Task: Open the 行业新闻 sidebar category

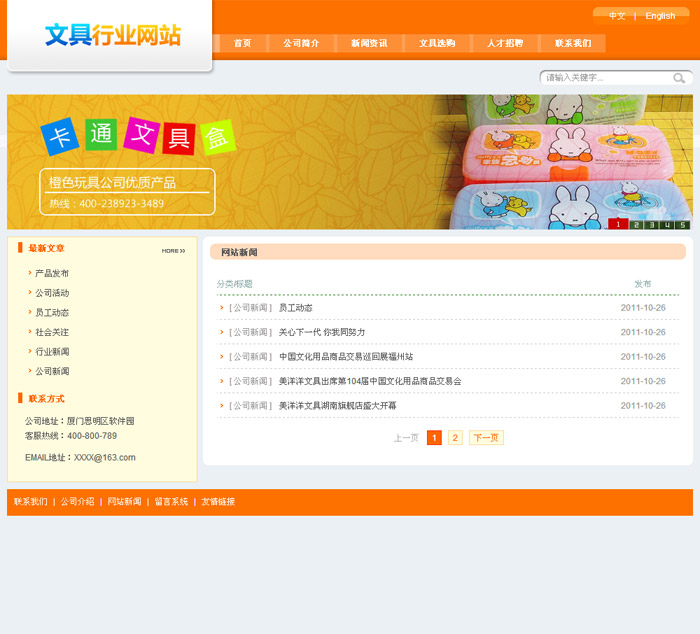Action: pos(52,352)
